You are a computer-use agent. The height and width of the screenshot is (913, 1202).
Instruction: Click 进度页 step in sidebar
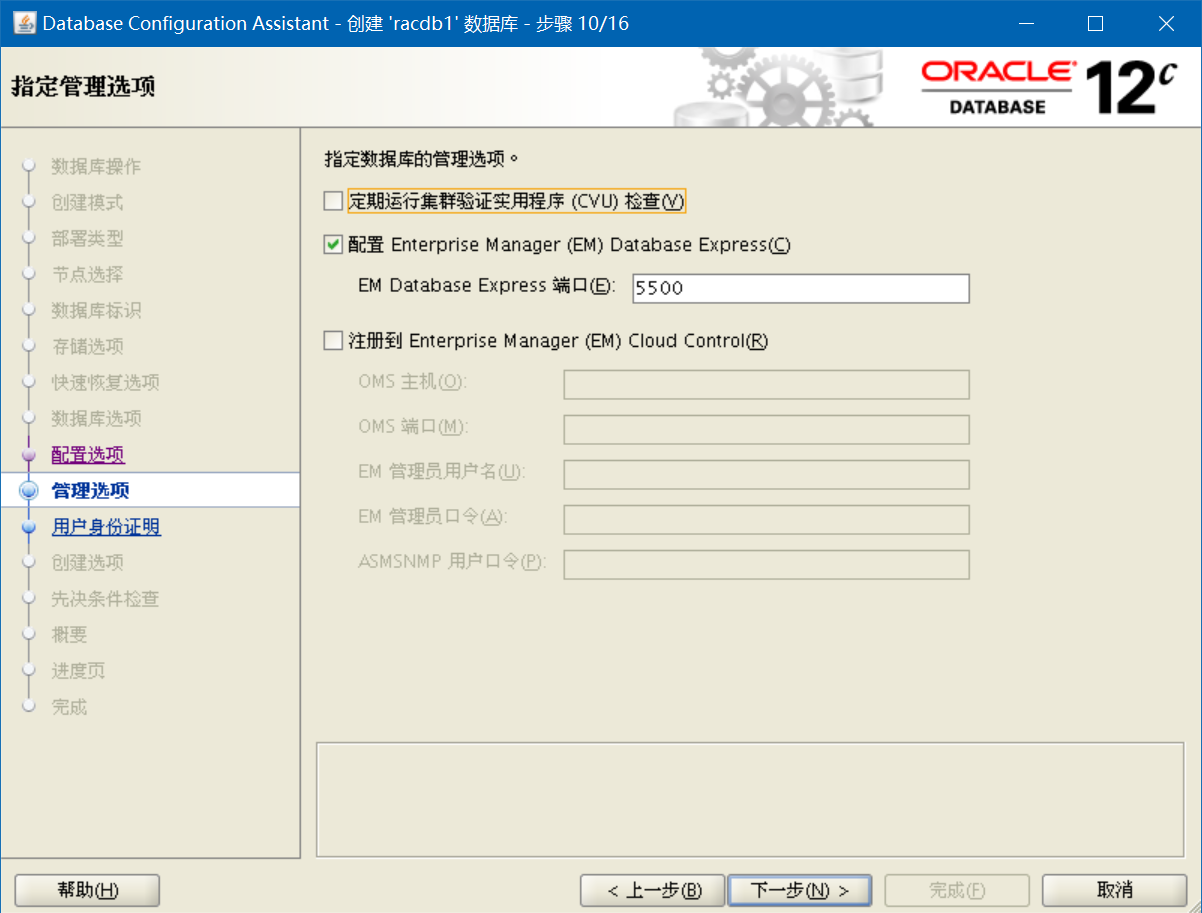[x=78, y=671]
